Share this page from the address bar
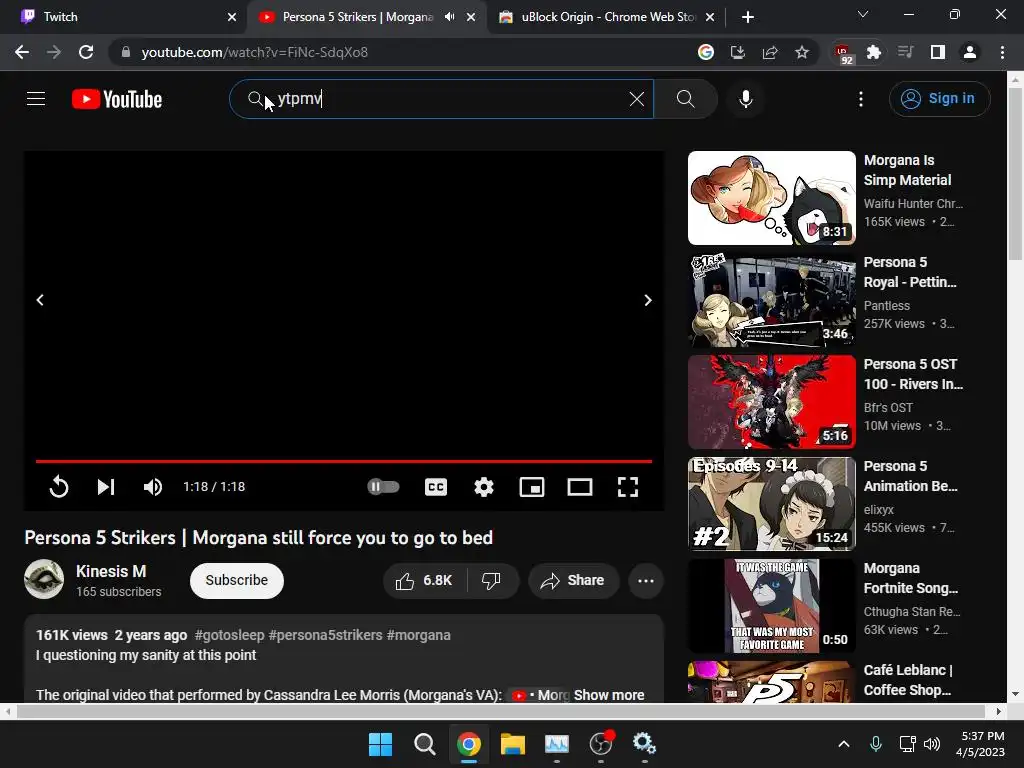 click(x=770, y=52)
